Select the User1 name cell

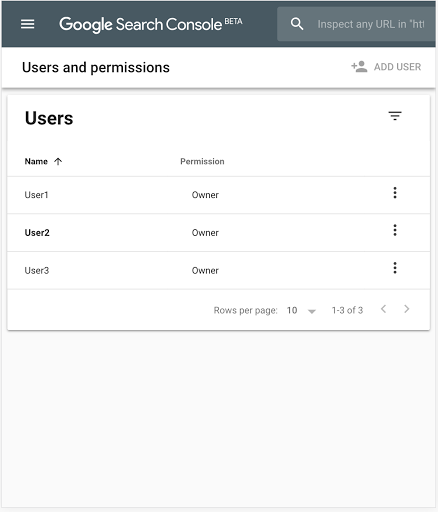pos(37,195)
